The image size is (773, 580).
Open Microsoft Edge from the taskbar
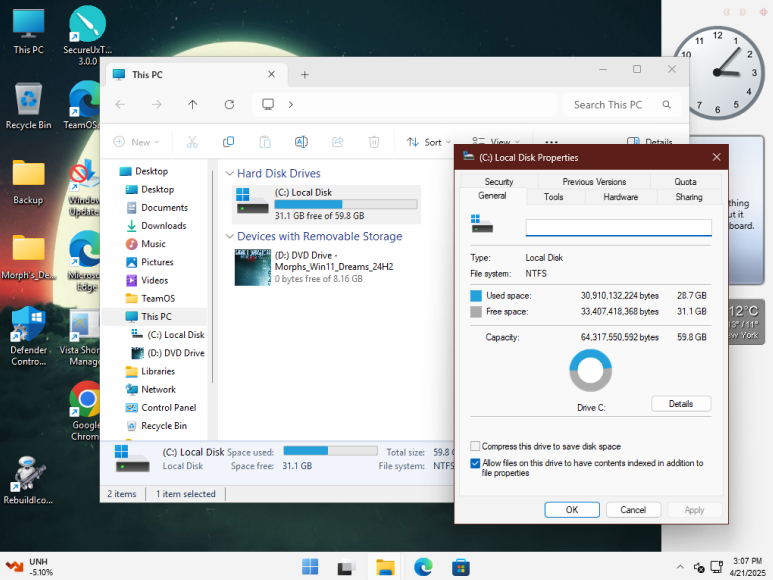(422, 567)
